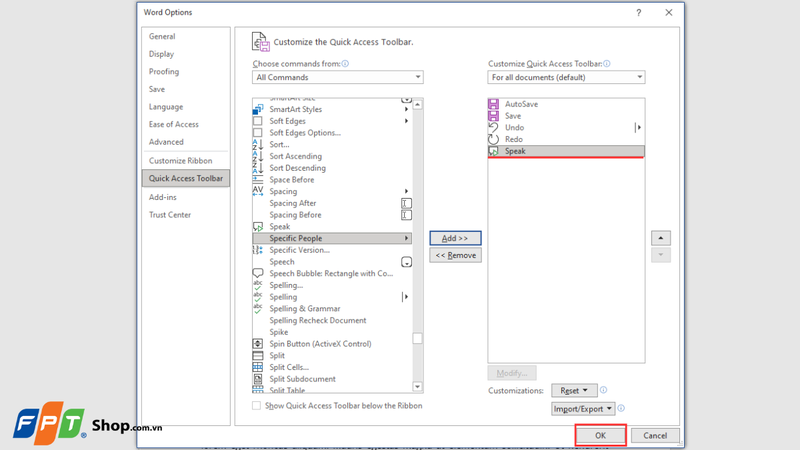
Task: Expand the SmartArt Styles submenu arrow
Action: pyautogui.click(x=407, y=109)
